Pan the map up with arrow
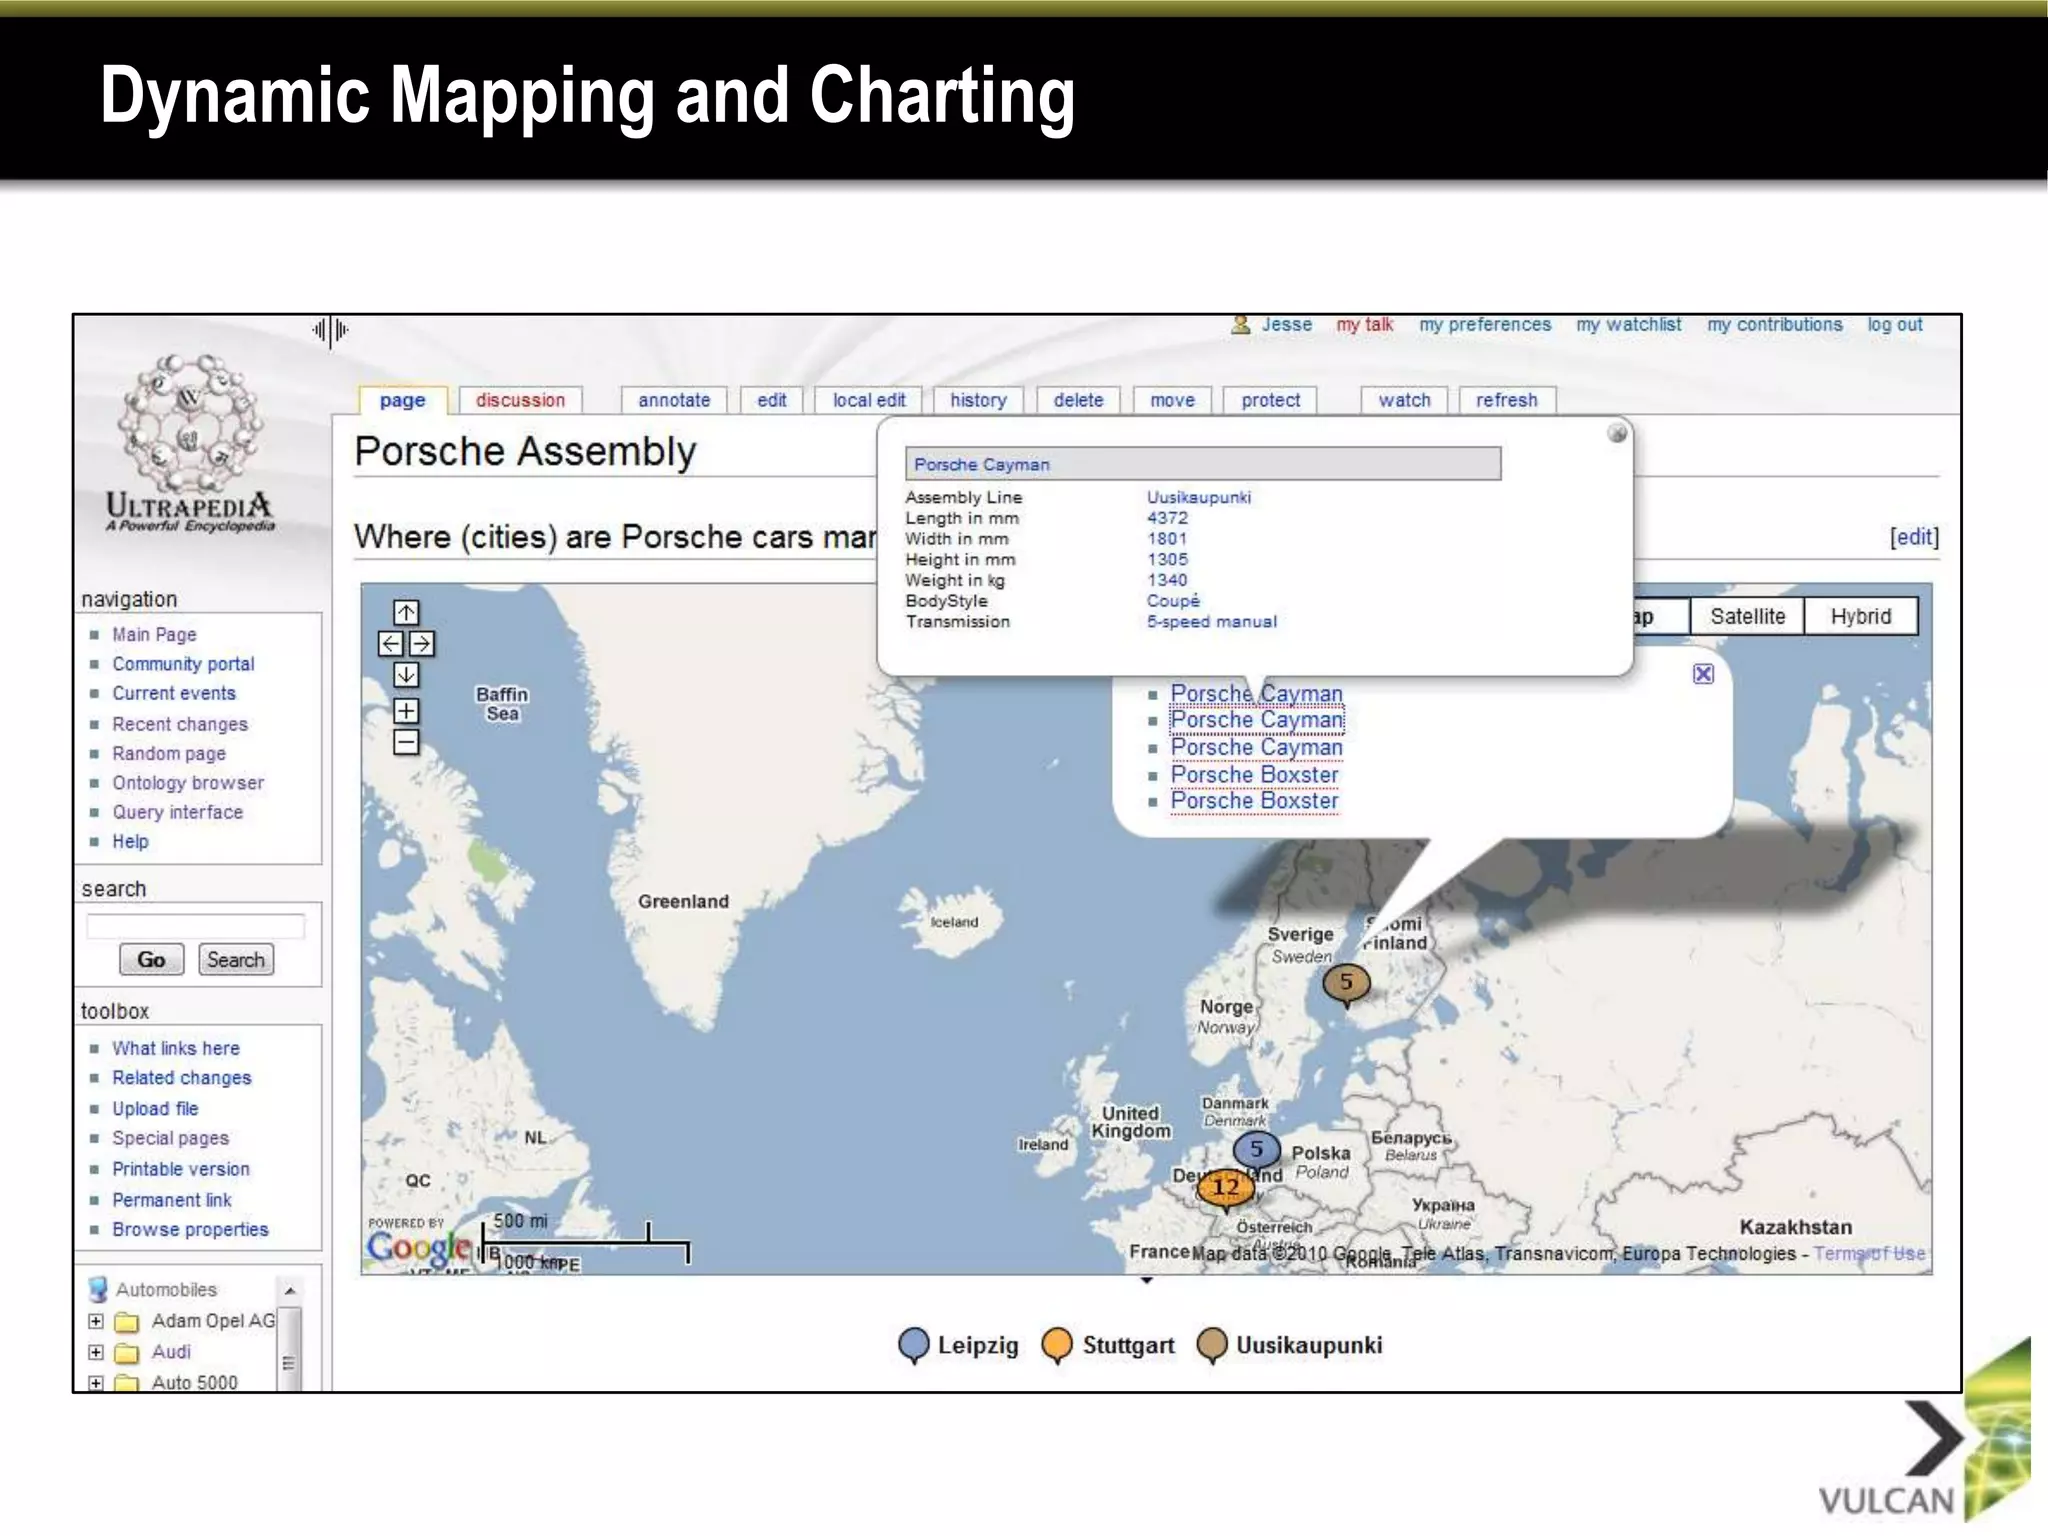 pyautogui.click(x=406, y=612)
